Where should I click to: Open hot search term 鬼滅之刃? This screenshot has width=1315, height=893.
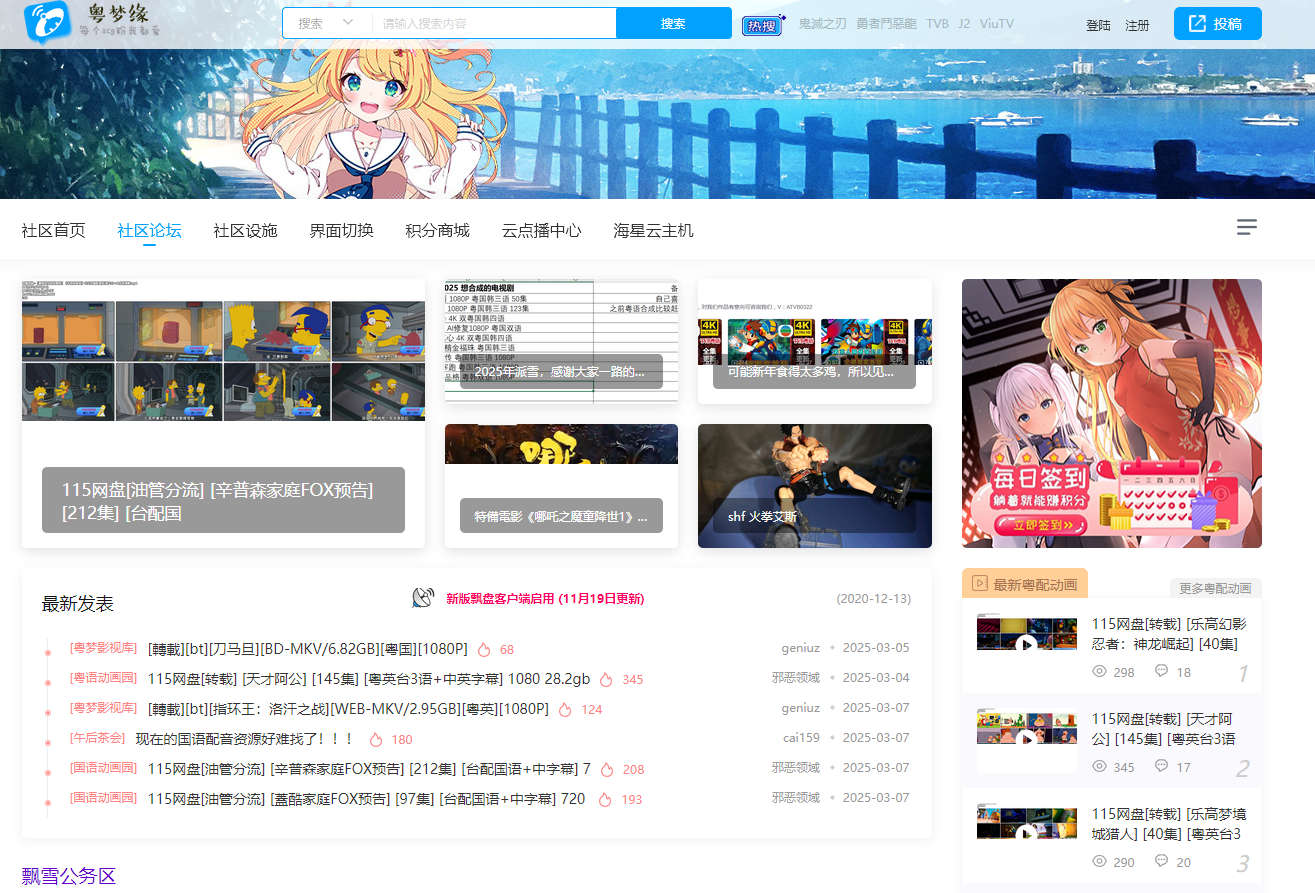click(822, 24)
